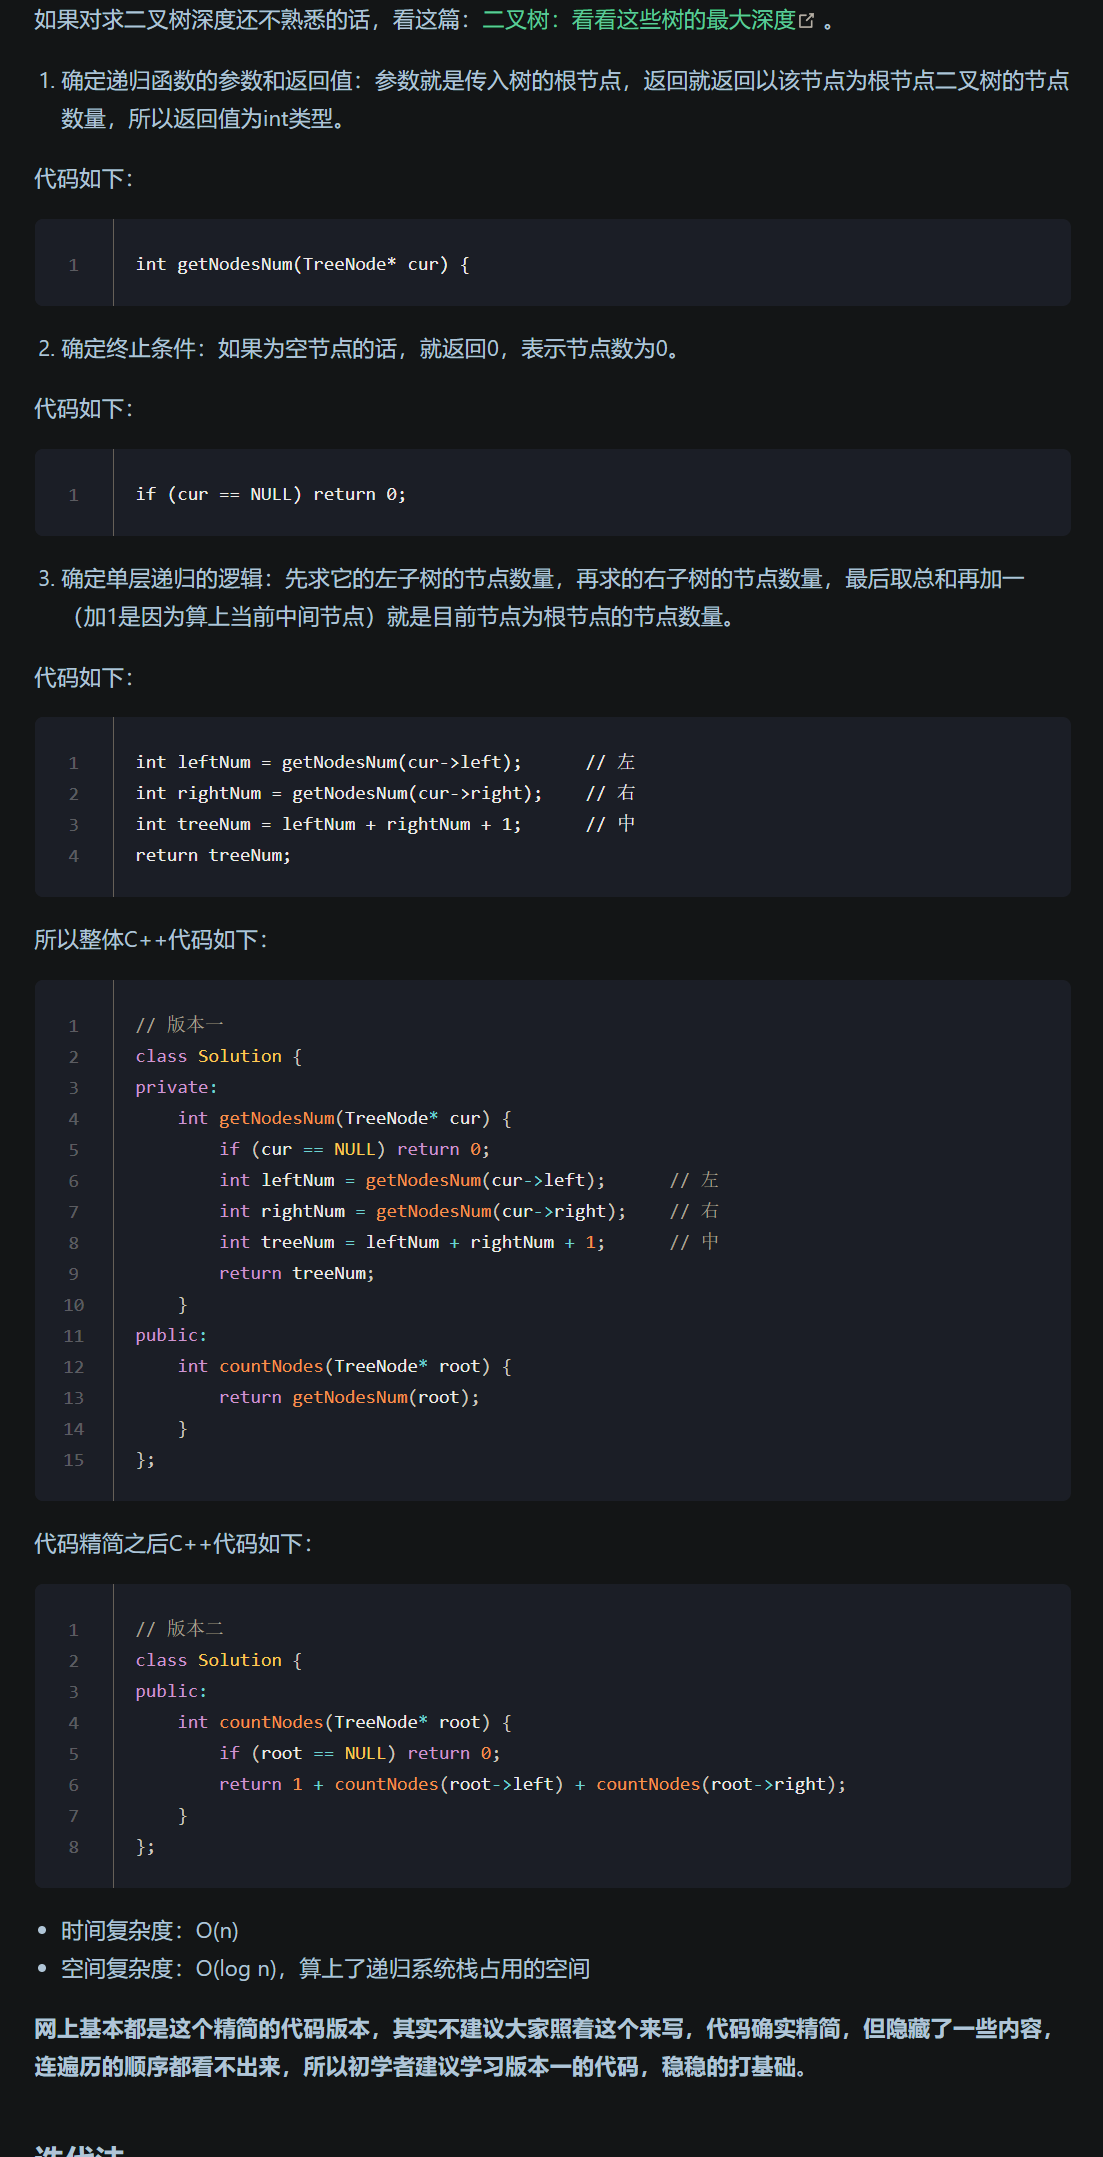Click 'int countNodes(TreeNode* root) {' in 版本一 block
Viewport: 1103px width, 2157px height.
(x=345, y=1366)
